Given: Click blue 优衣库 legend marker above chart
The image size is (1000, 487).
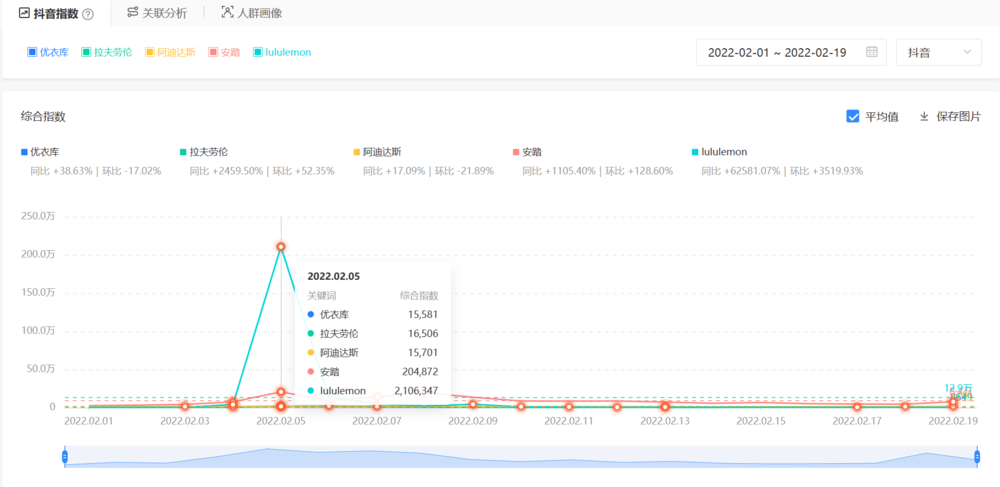Looking at the screenshot, I should 25,152.
